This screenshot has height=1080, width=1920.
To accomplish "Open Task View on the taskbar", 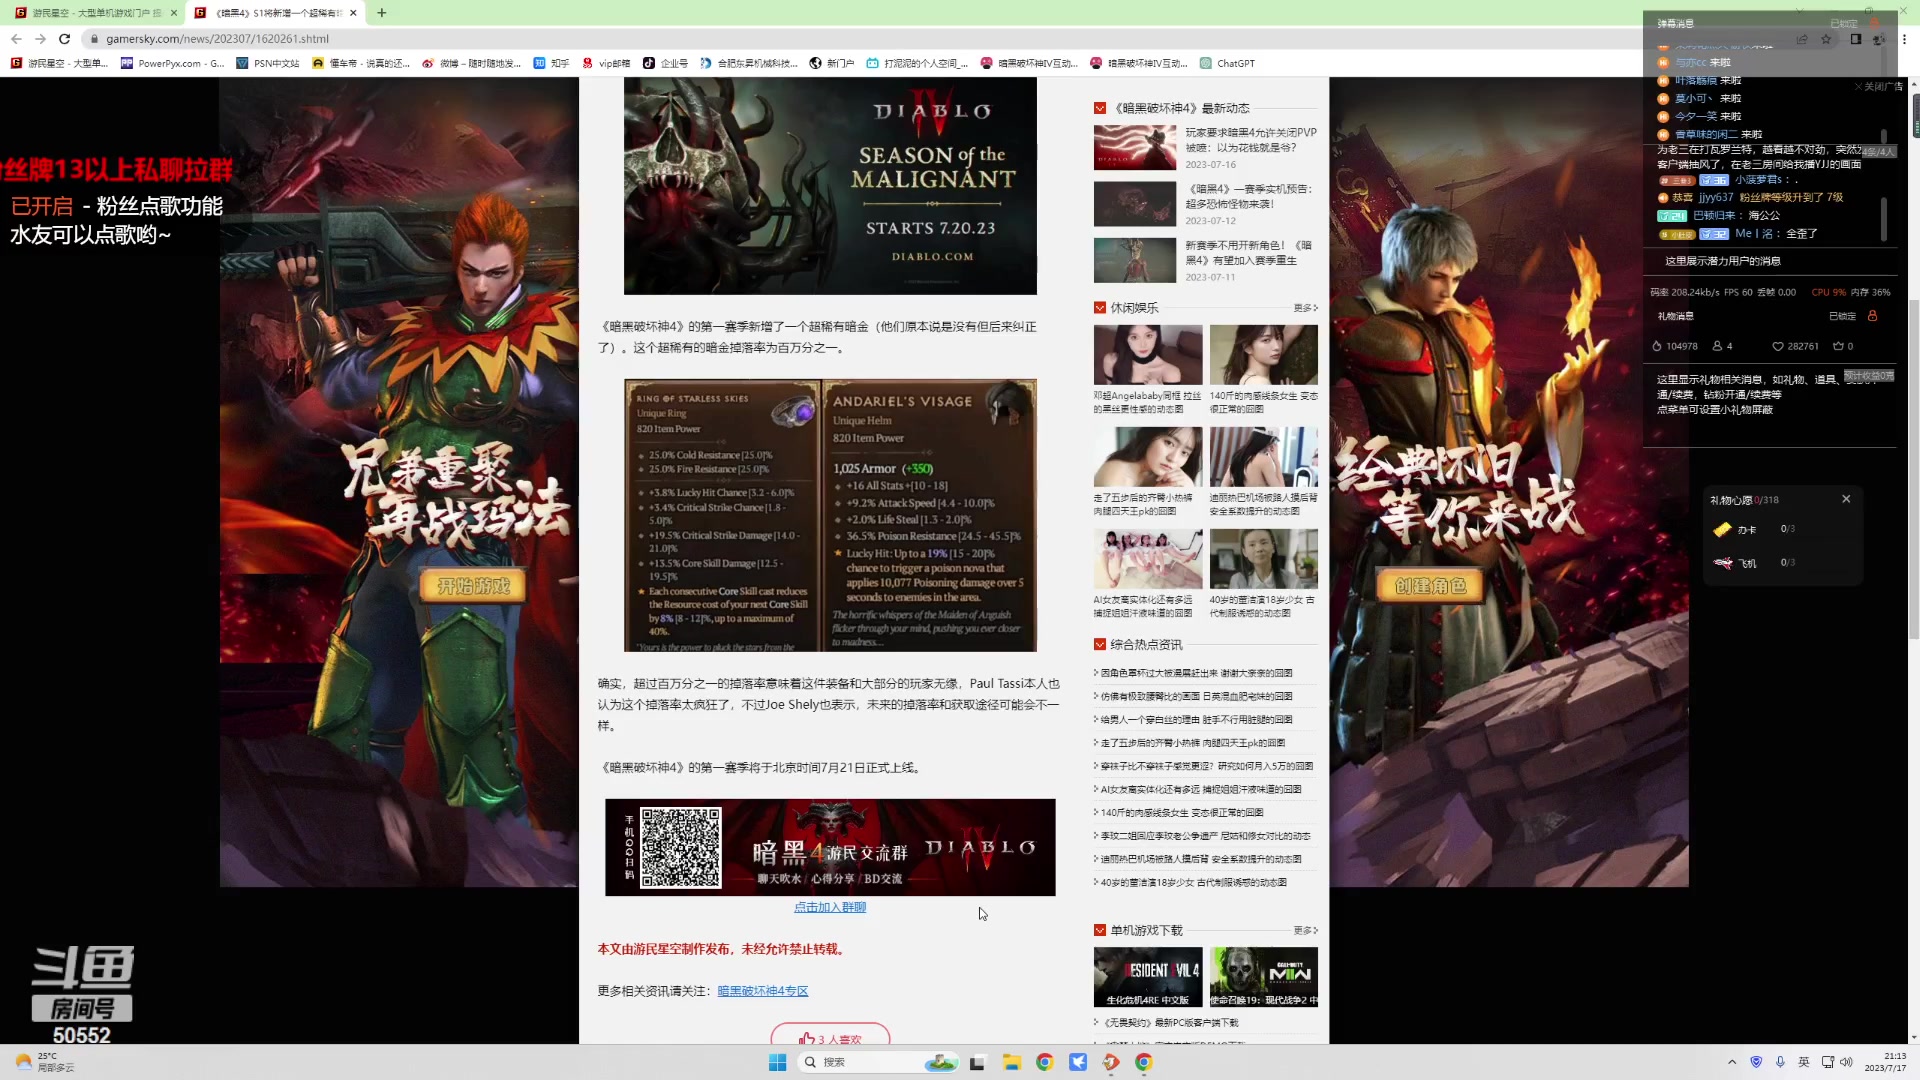I will click(x=977, y=1062).
